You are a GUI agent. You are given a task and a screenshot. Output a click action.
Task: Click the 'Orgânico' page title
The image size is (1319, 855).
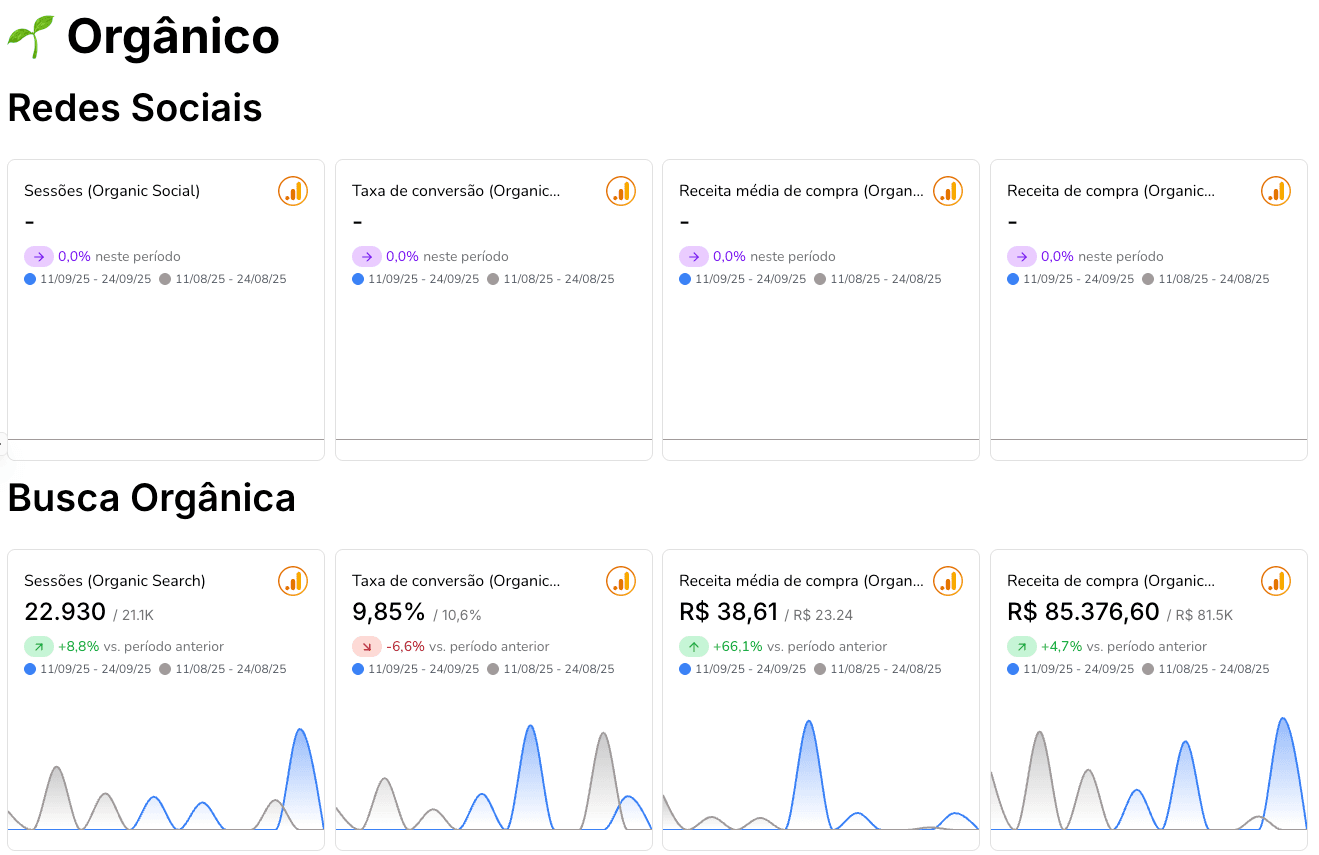[173, 37]
